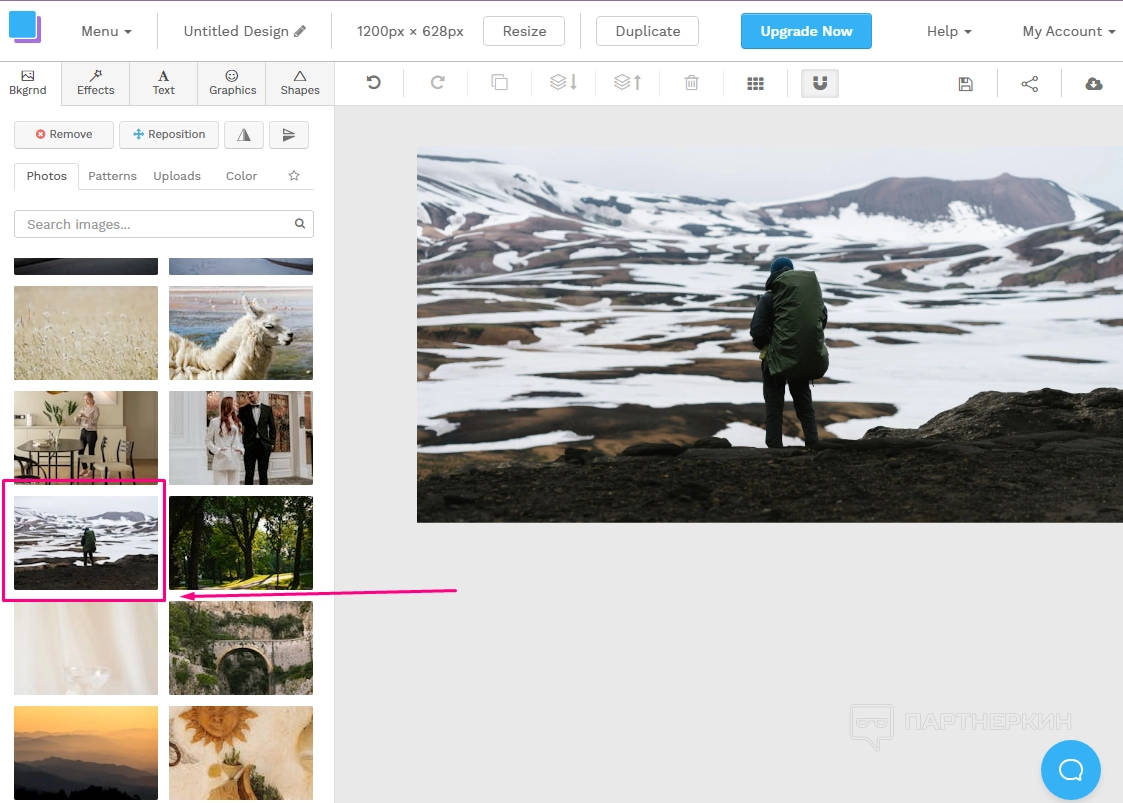
Task: Expand the My Account dropdown
Action: coord(1068,31)
